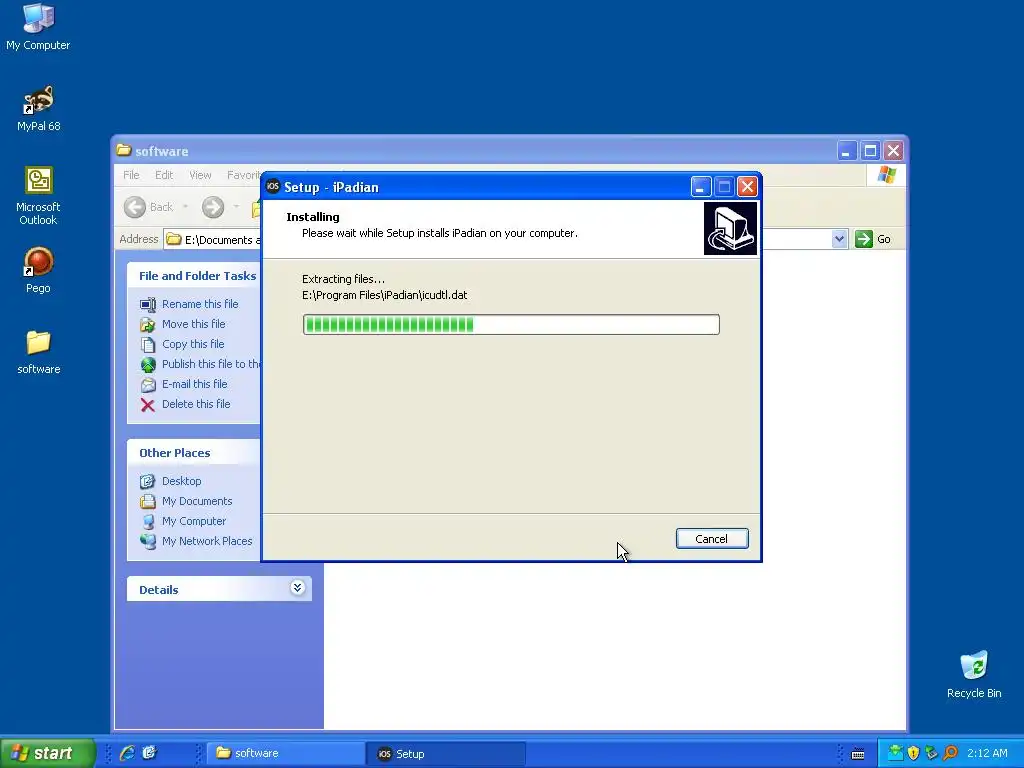Launch the Pego desktop shortcut
The image size is (1024, 768).
click(x=38, y=270)
